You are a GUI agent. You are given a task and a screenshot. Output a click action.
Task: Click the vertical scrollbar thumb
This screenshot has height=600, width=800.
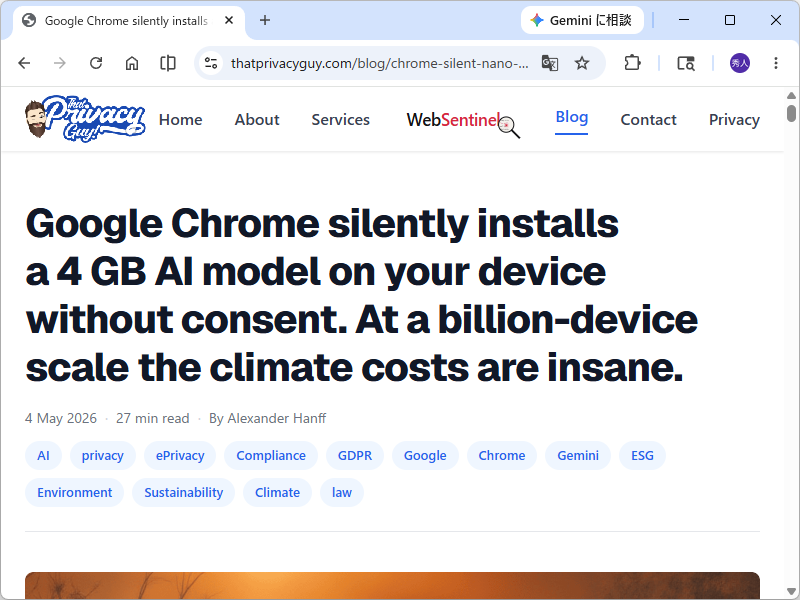791,113
